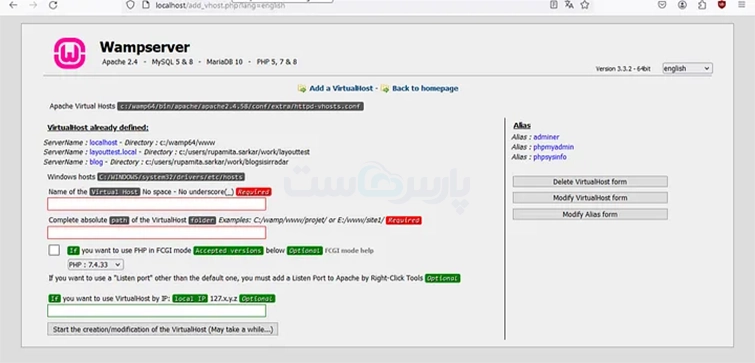Click the C:/WINDOWS/system32/drivers/etc/hosts path text
The width and height of the screenshot is (755, 363).
click(x=171, y=177)
